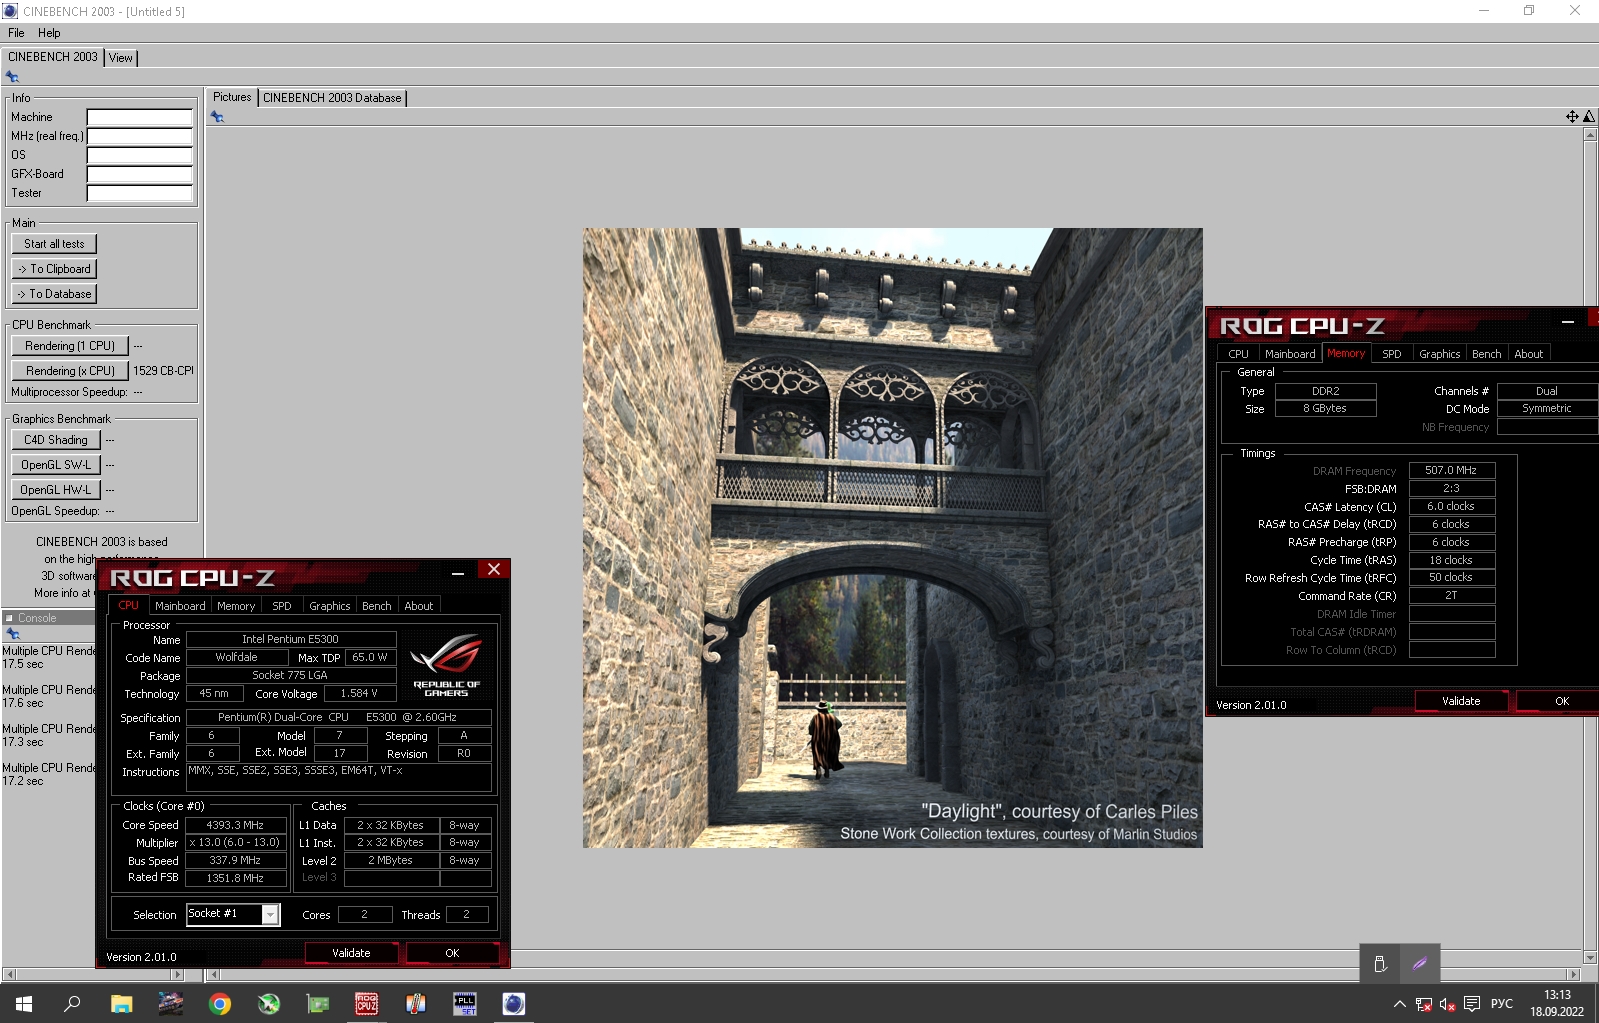Screen dimensions: 1599x1023
Task: Select the Pictures tab
Action: (x=232, y=97)
